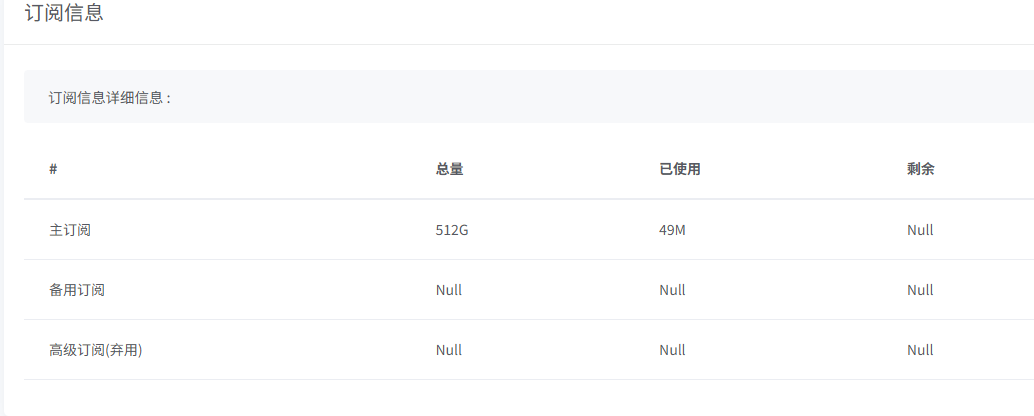The width and height of the screenshot is (1034, 416).
Task: Click the 总量 Null value for 备用订阅
Action: click(449, 290)
